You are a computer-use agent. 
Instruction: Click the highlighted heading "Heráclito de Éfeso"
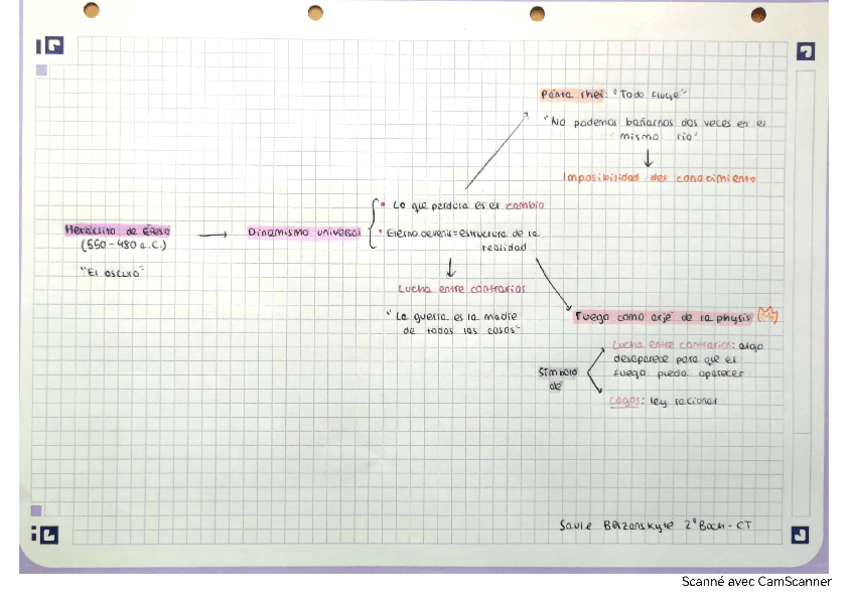point(117,231)
